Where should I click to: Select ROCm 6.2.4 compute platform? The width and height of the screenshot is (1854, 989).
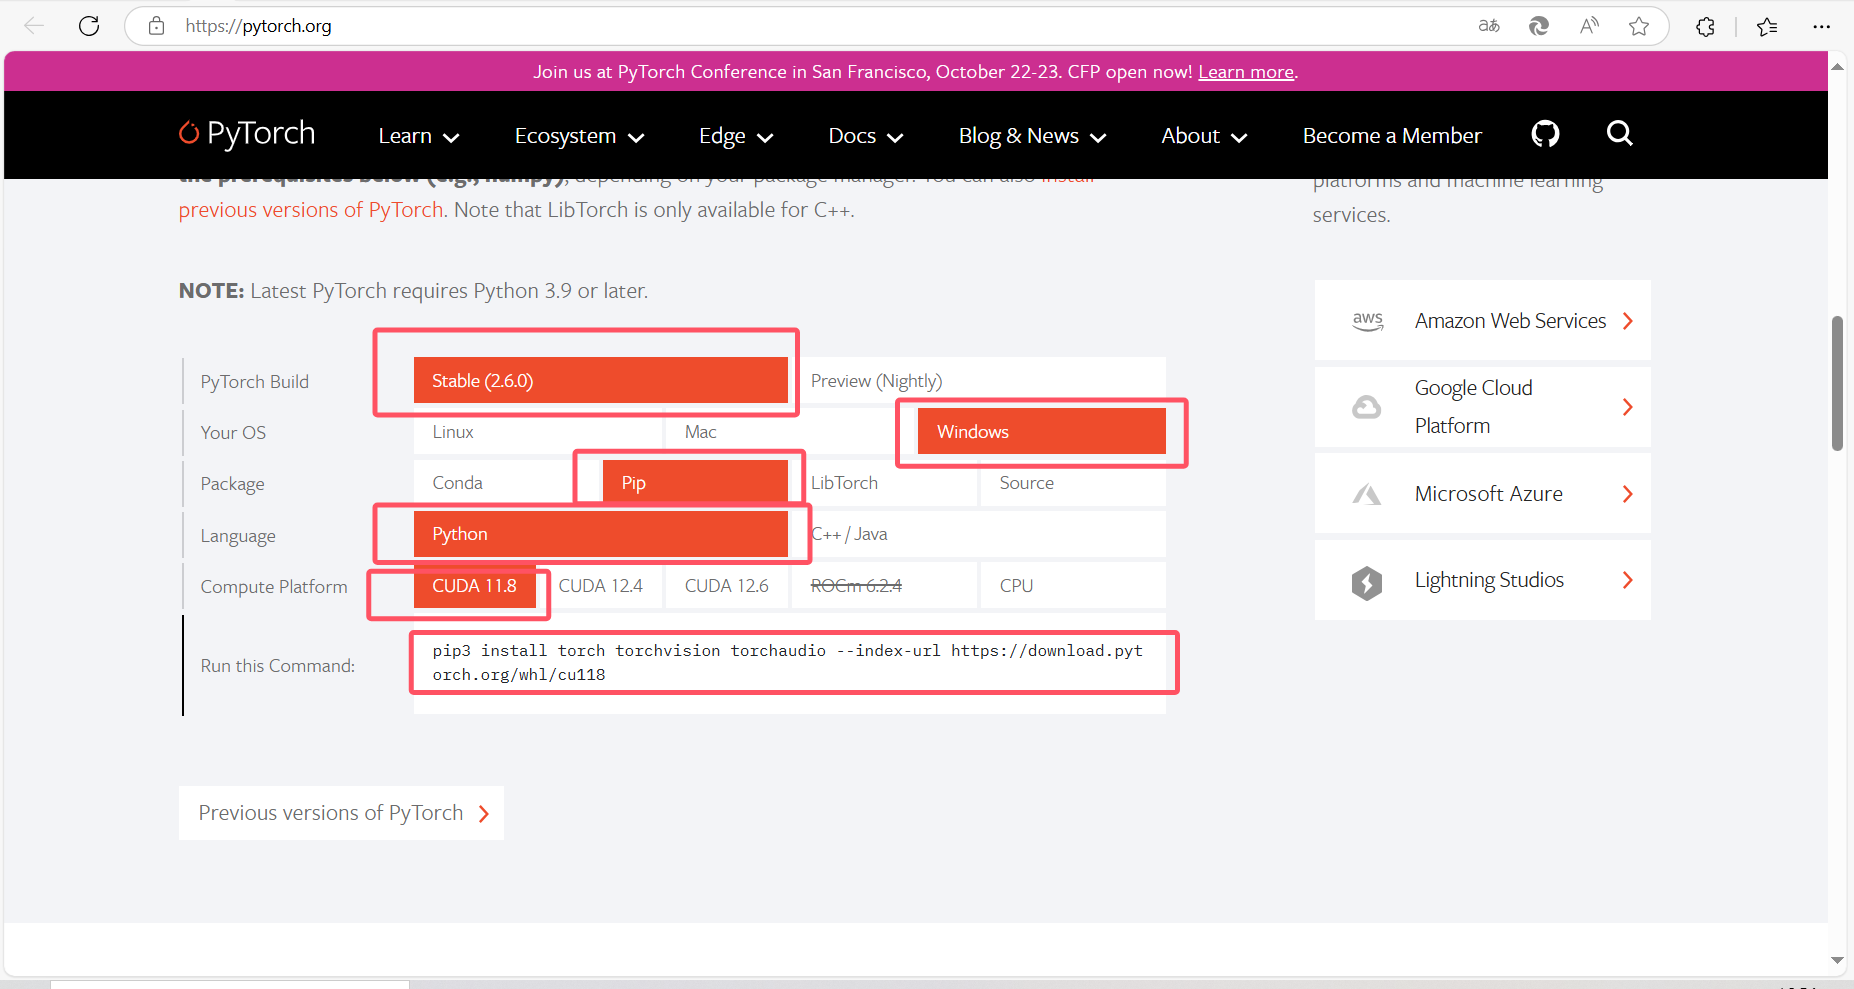[x=884, y=585]
